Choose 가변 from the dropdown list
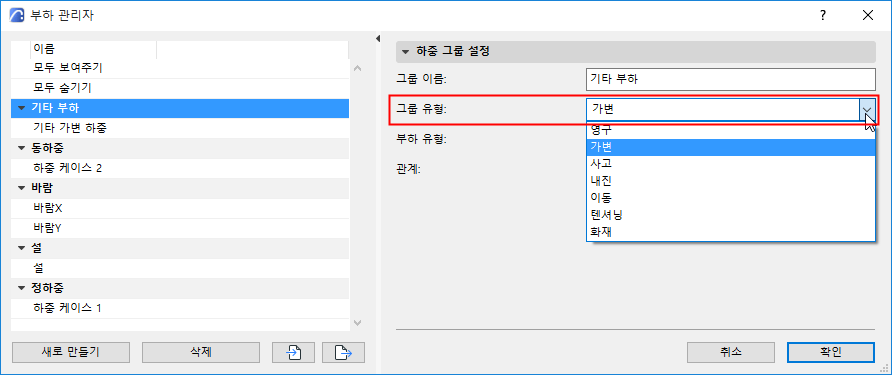The width and height of the screenshot is (892, 375). coord(730,147)
